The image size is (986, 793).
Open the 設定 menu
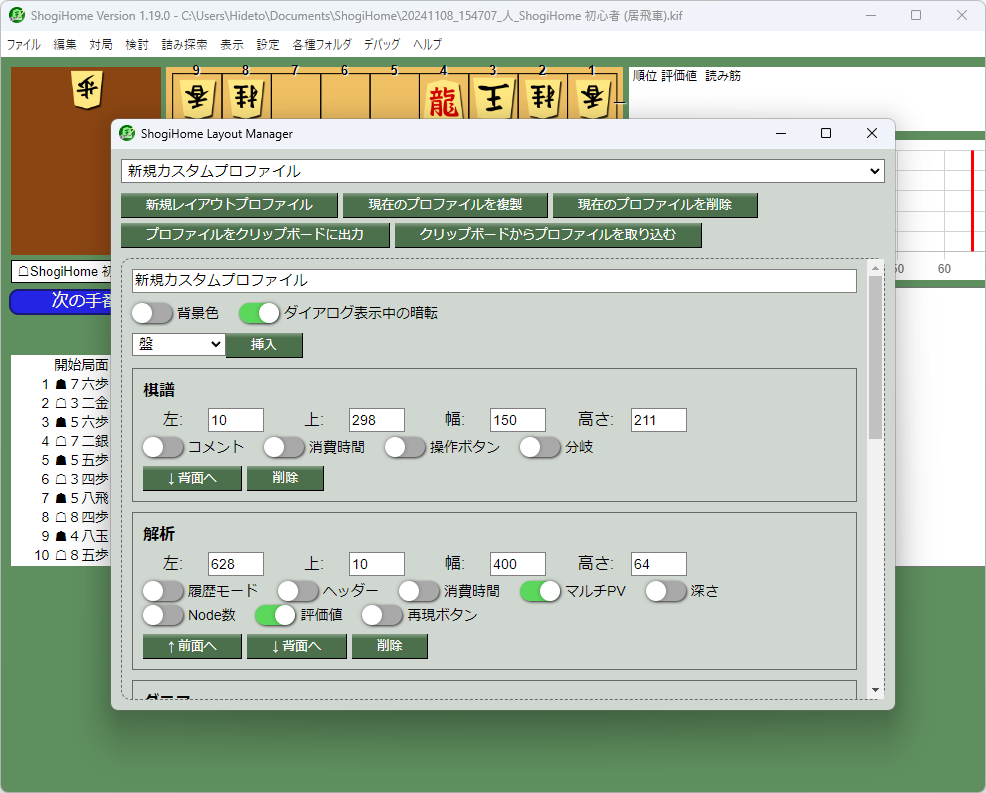[x=266, y=44]
